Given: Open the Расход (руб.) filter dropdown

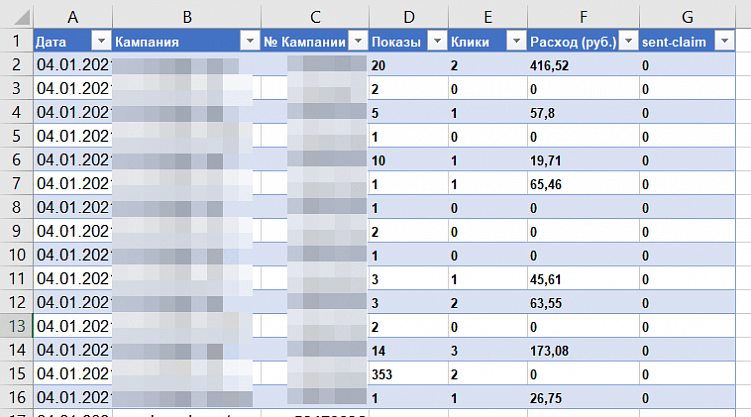Looking at the screenshot, I should (629, 41).
